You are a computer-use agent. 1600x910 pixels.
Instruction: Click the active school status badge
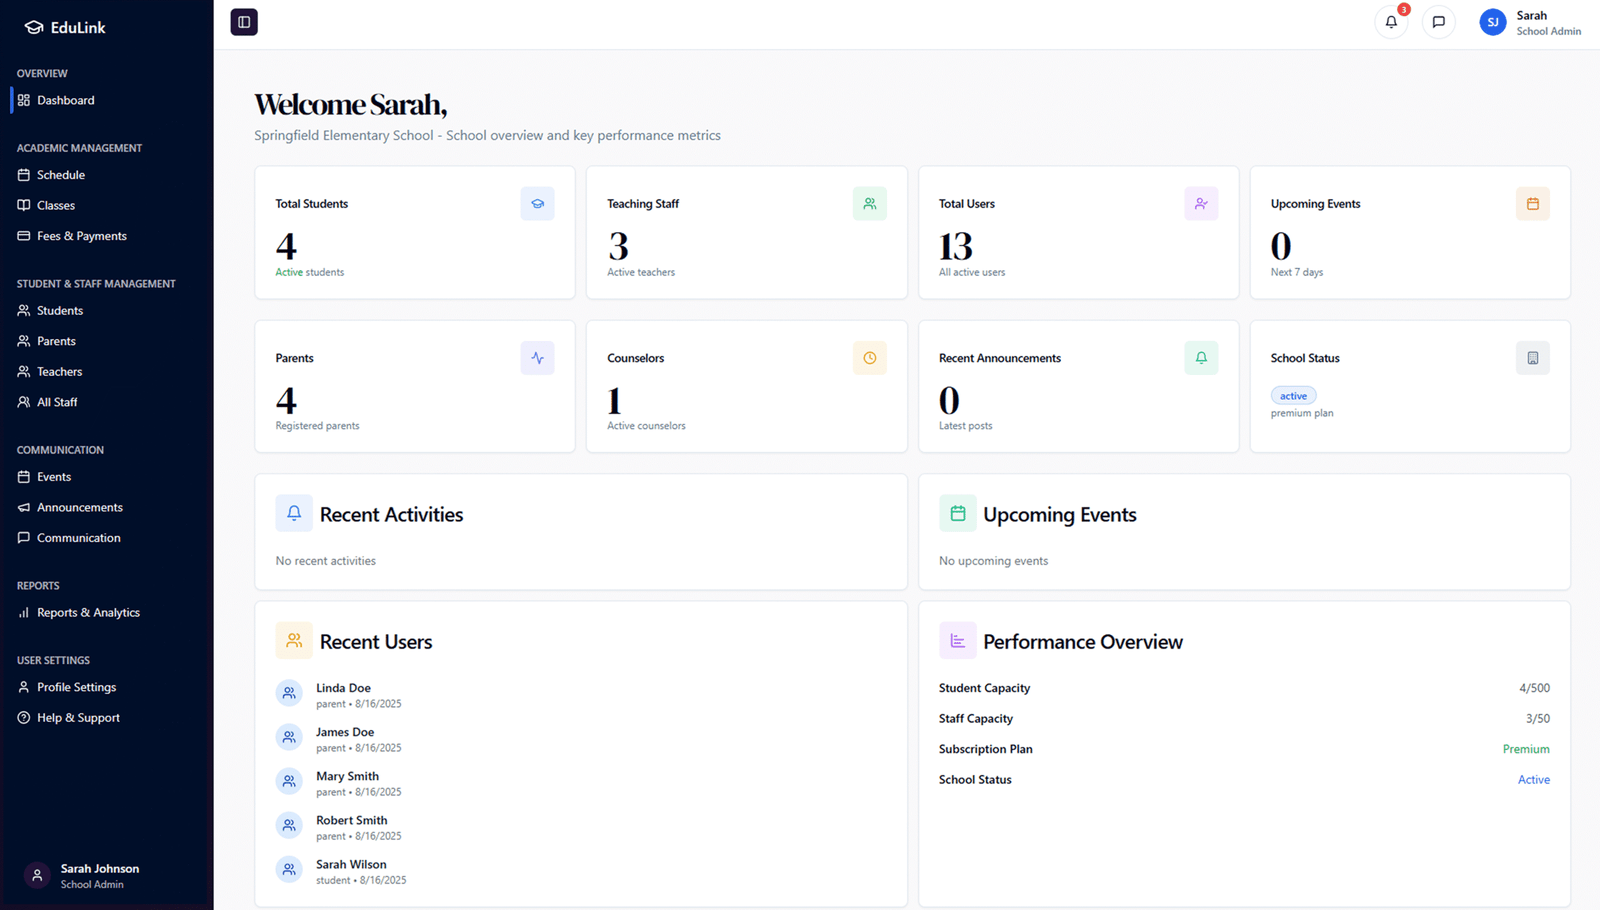tap(1293, 396)
